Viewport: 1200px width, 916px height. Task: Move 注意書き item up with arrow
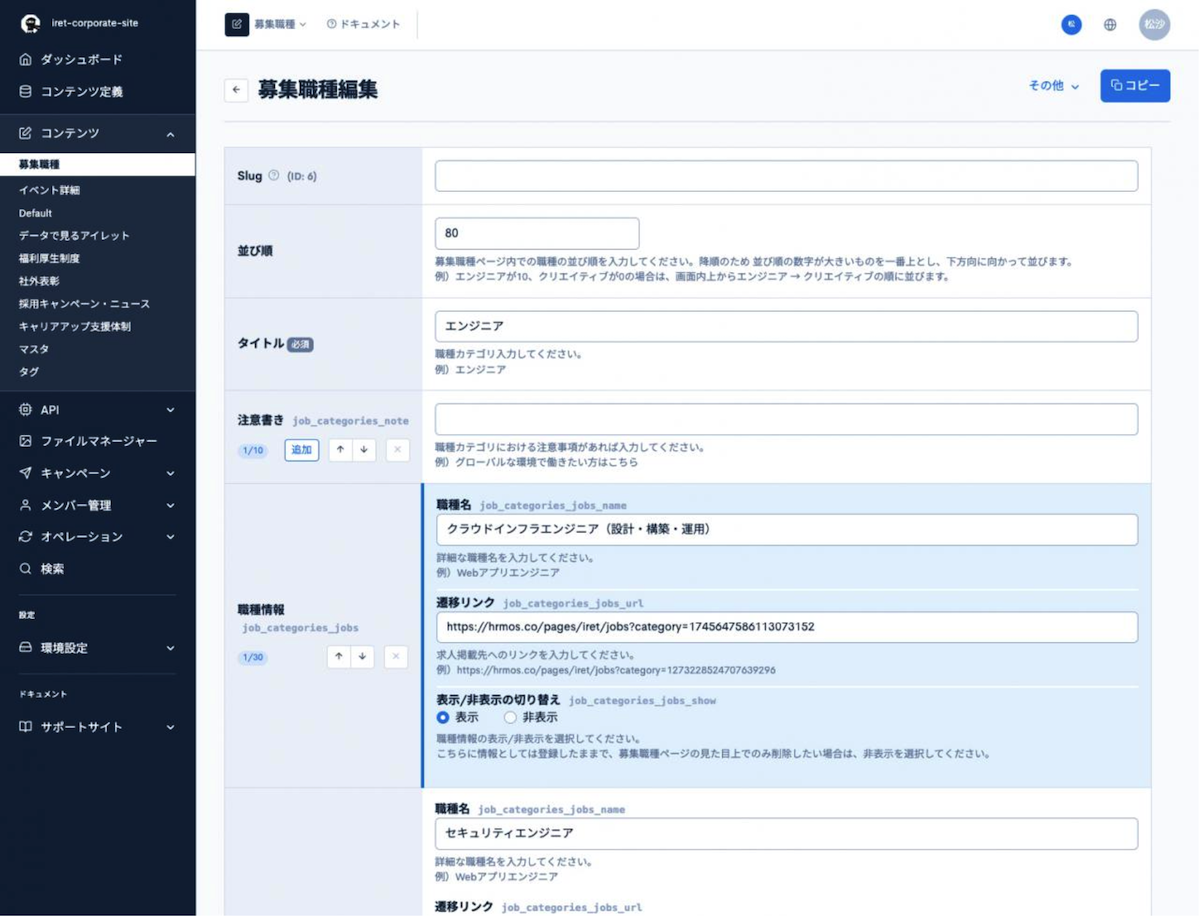coord(340,450)
